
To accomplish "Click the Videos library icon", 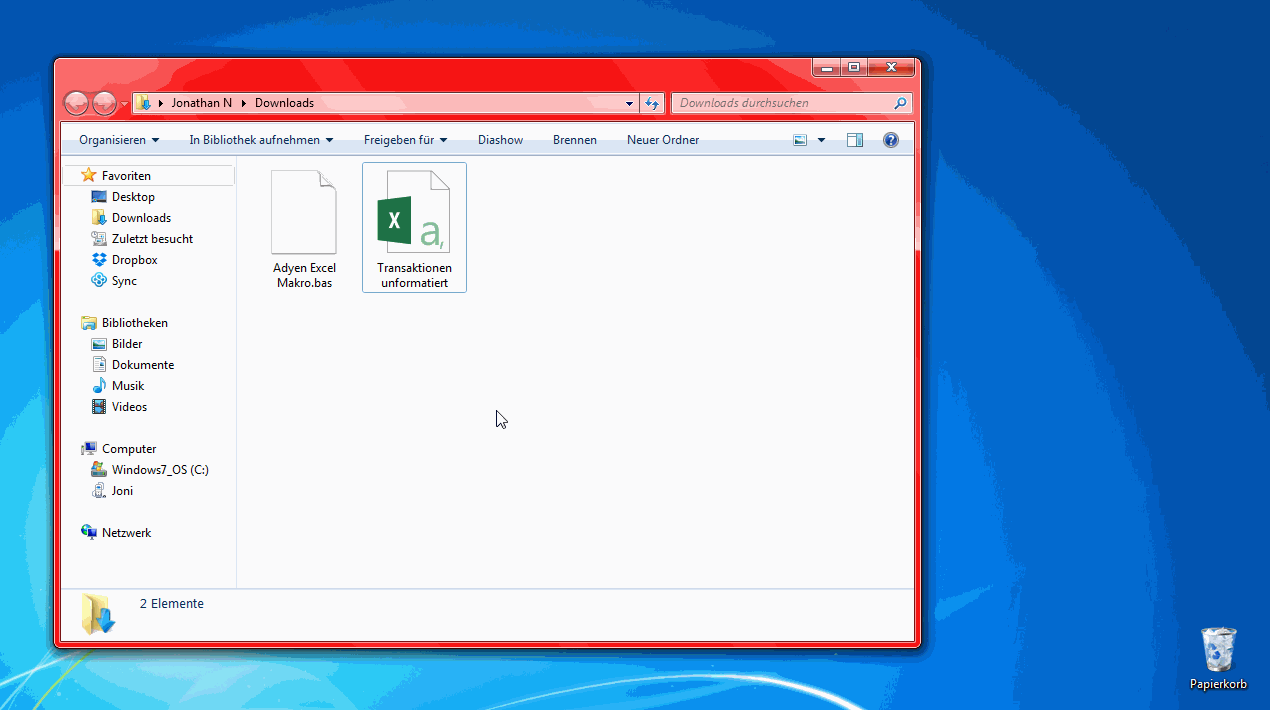I will click(x=99, y=407).
